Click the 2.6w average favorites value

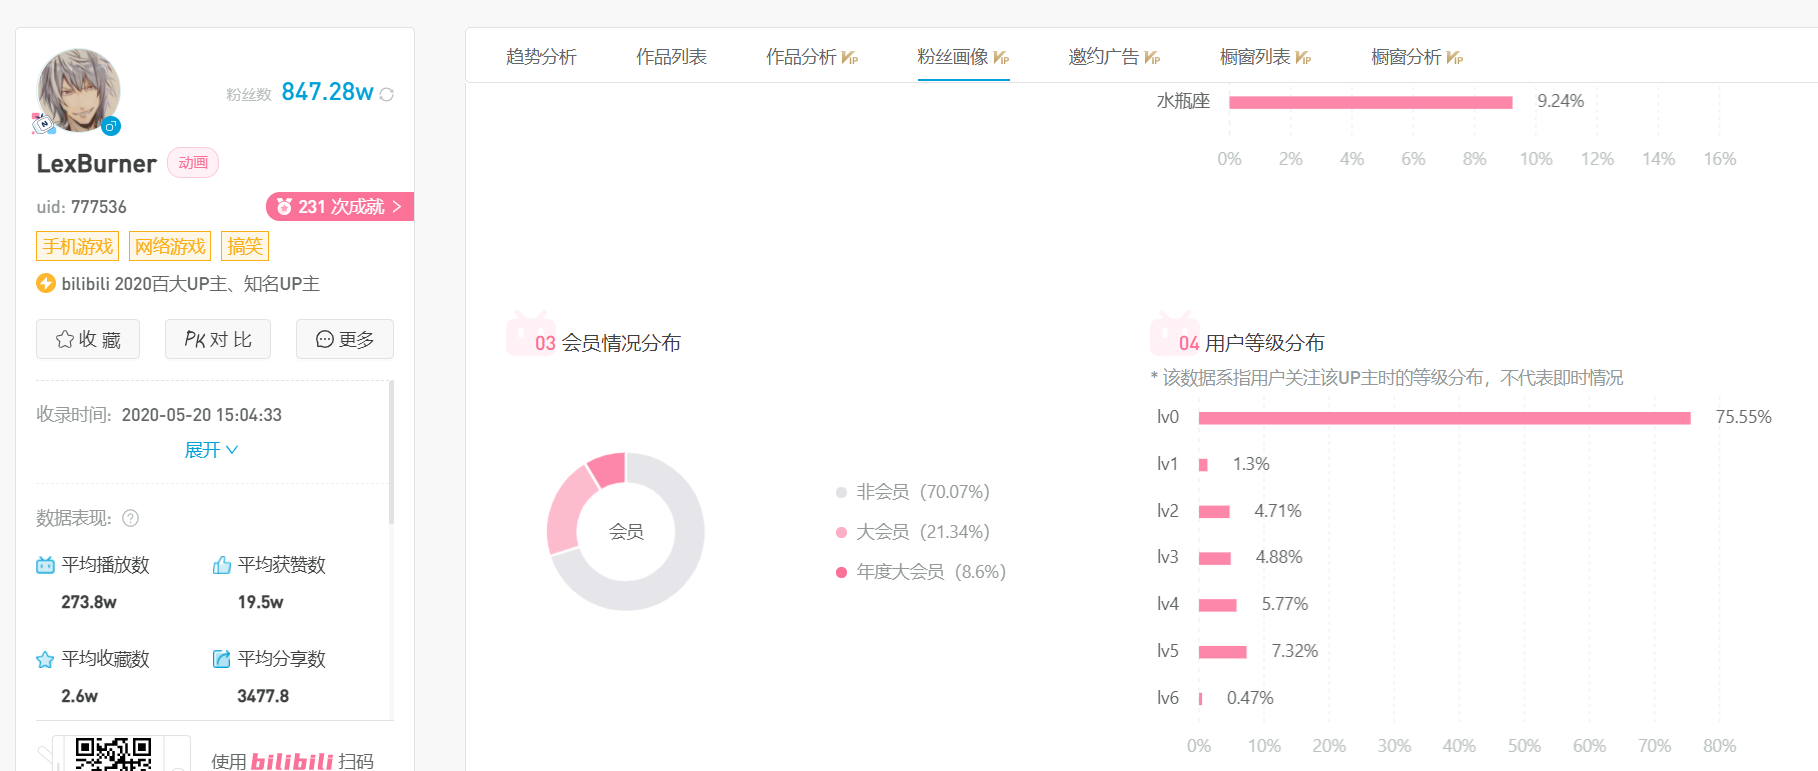pos(79,696)
